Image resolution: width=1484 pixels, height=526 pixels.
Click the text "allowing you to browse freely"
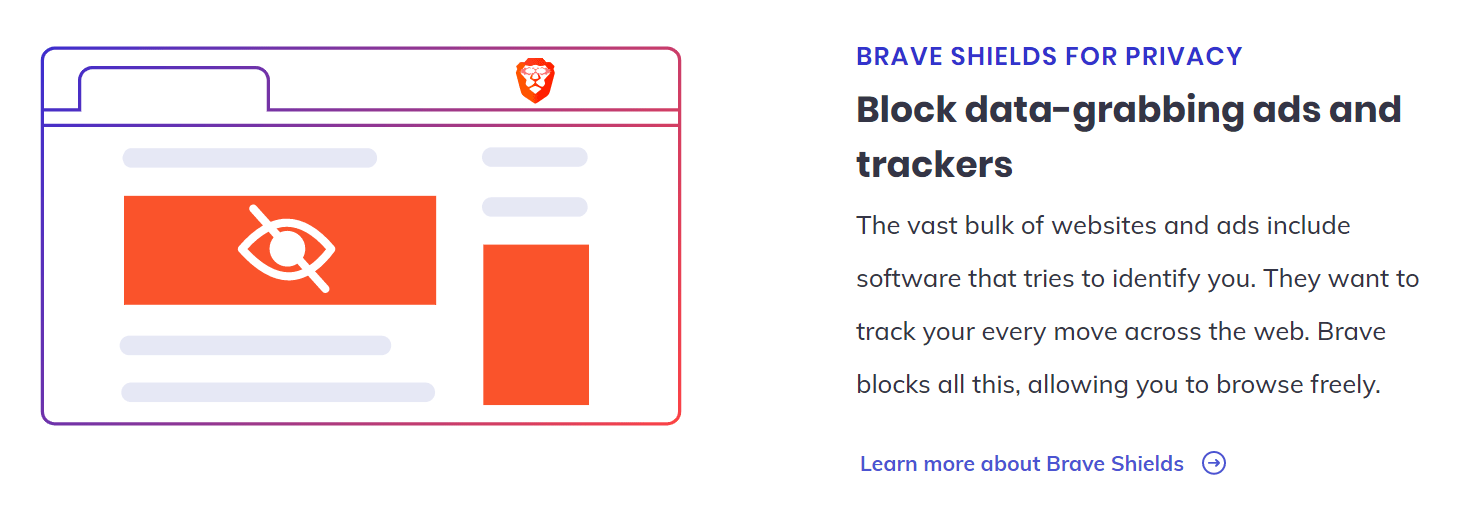click(1203, 384)
